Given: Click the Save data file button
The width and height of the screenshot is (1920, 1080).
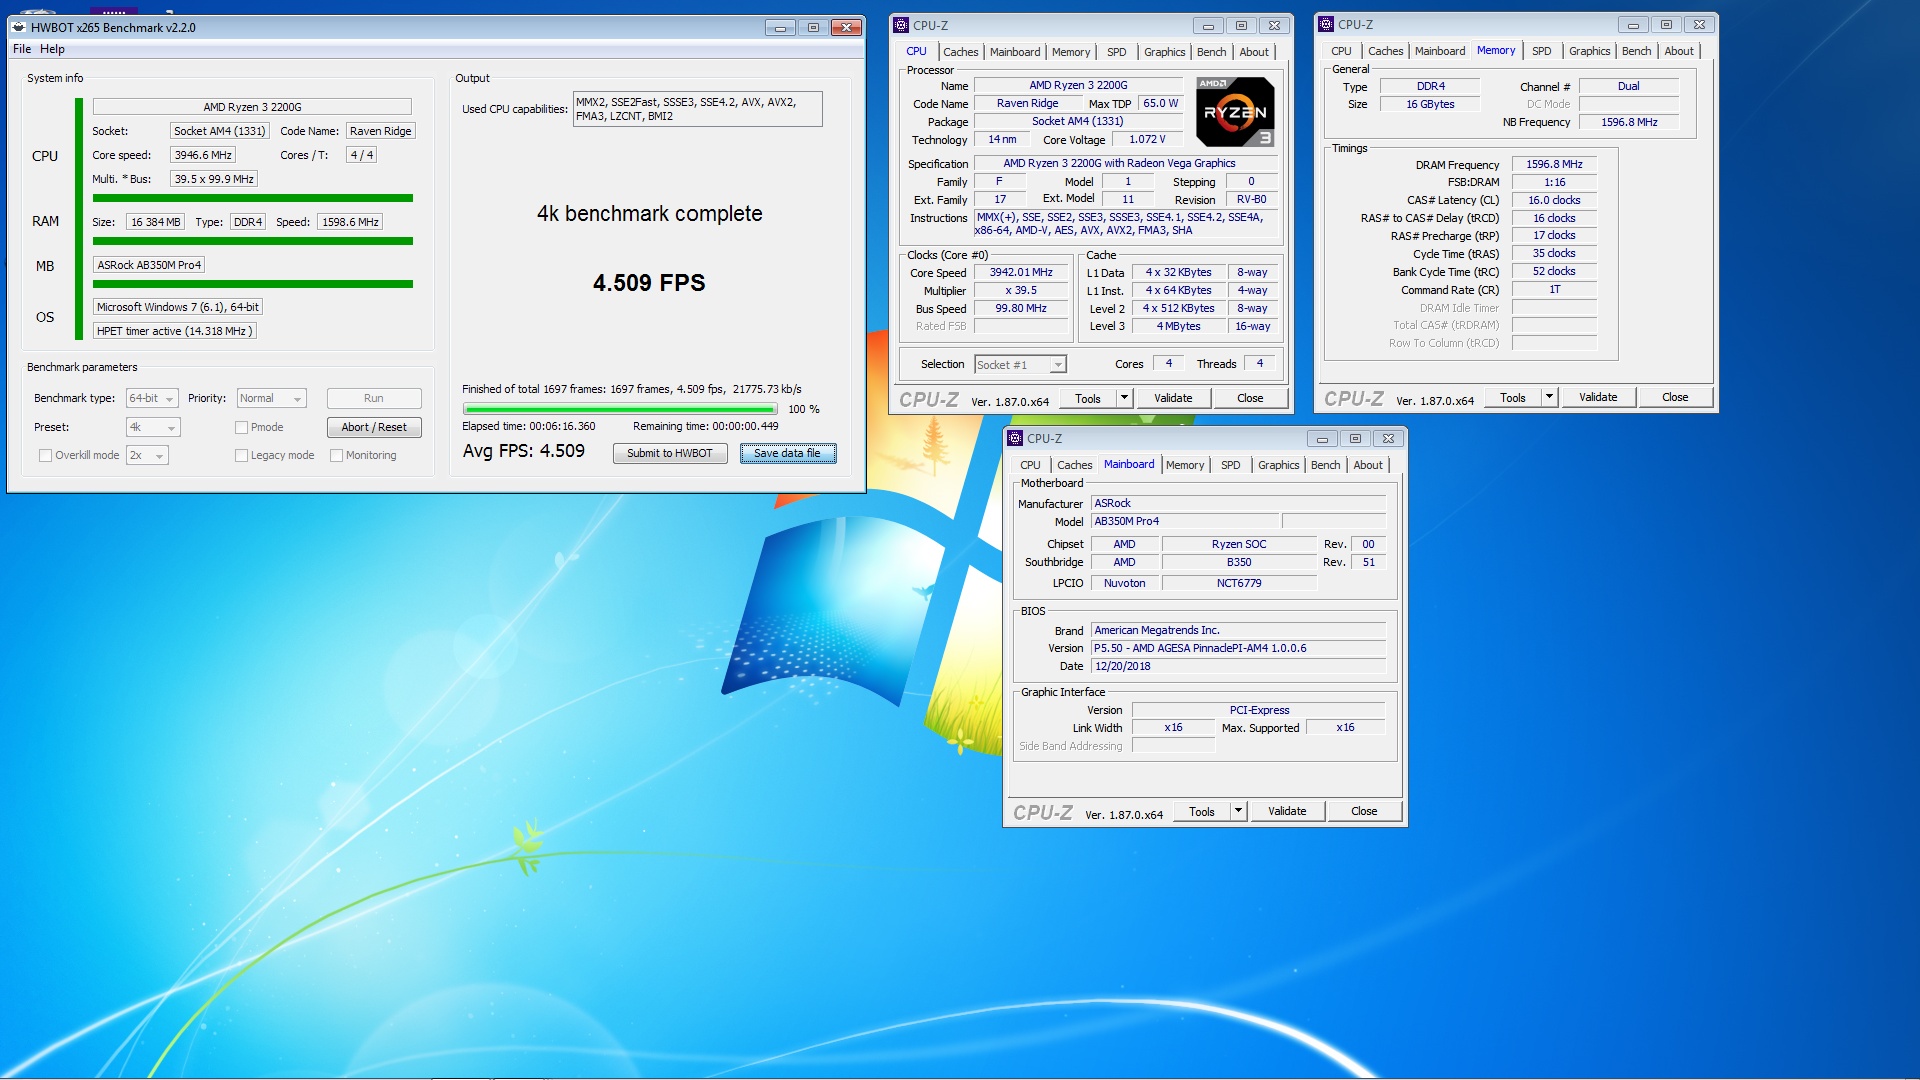Looking at the screenshot, I should coord(788,453).
